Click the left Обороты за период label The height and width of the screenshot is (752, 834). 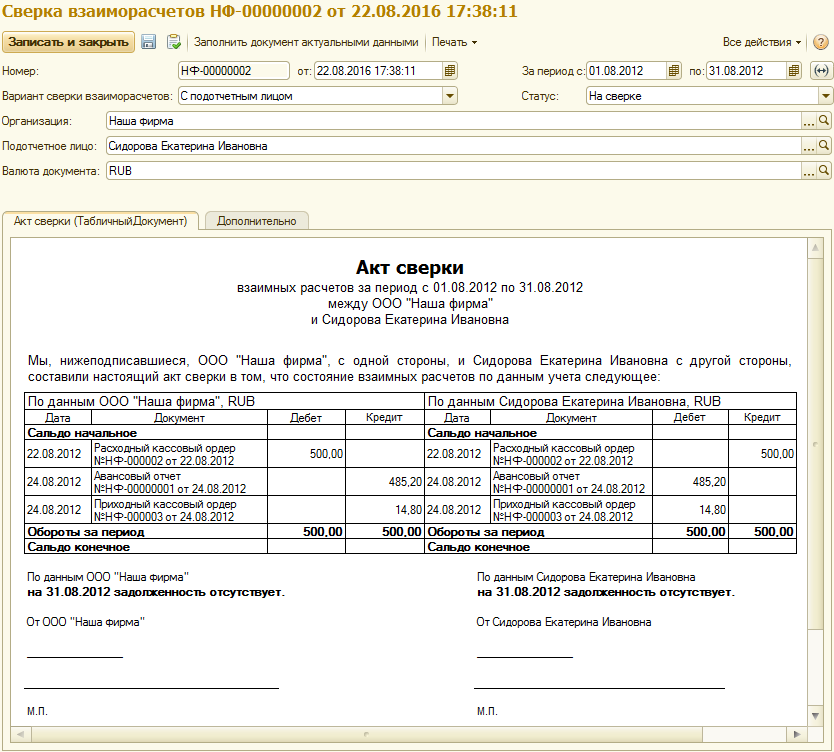coord(86,532)
